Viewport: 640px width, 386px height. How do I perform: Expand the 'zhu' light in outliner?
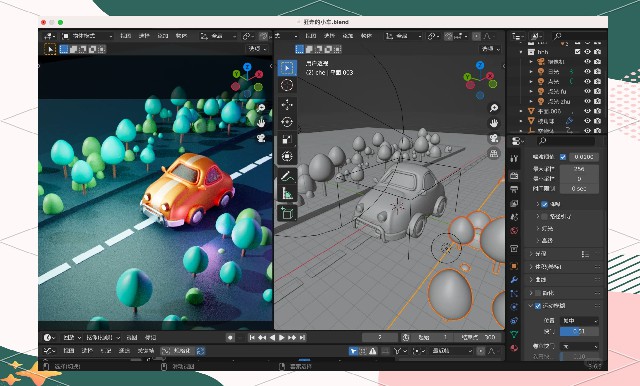(531, 101)
